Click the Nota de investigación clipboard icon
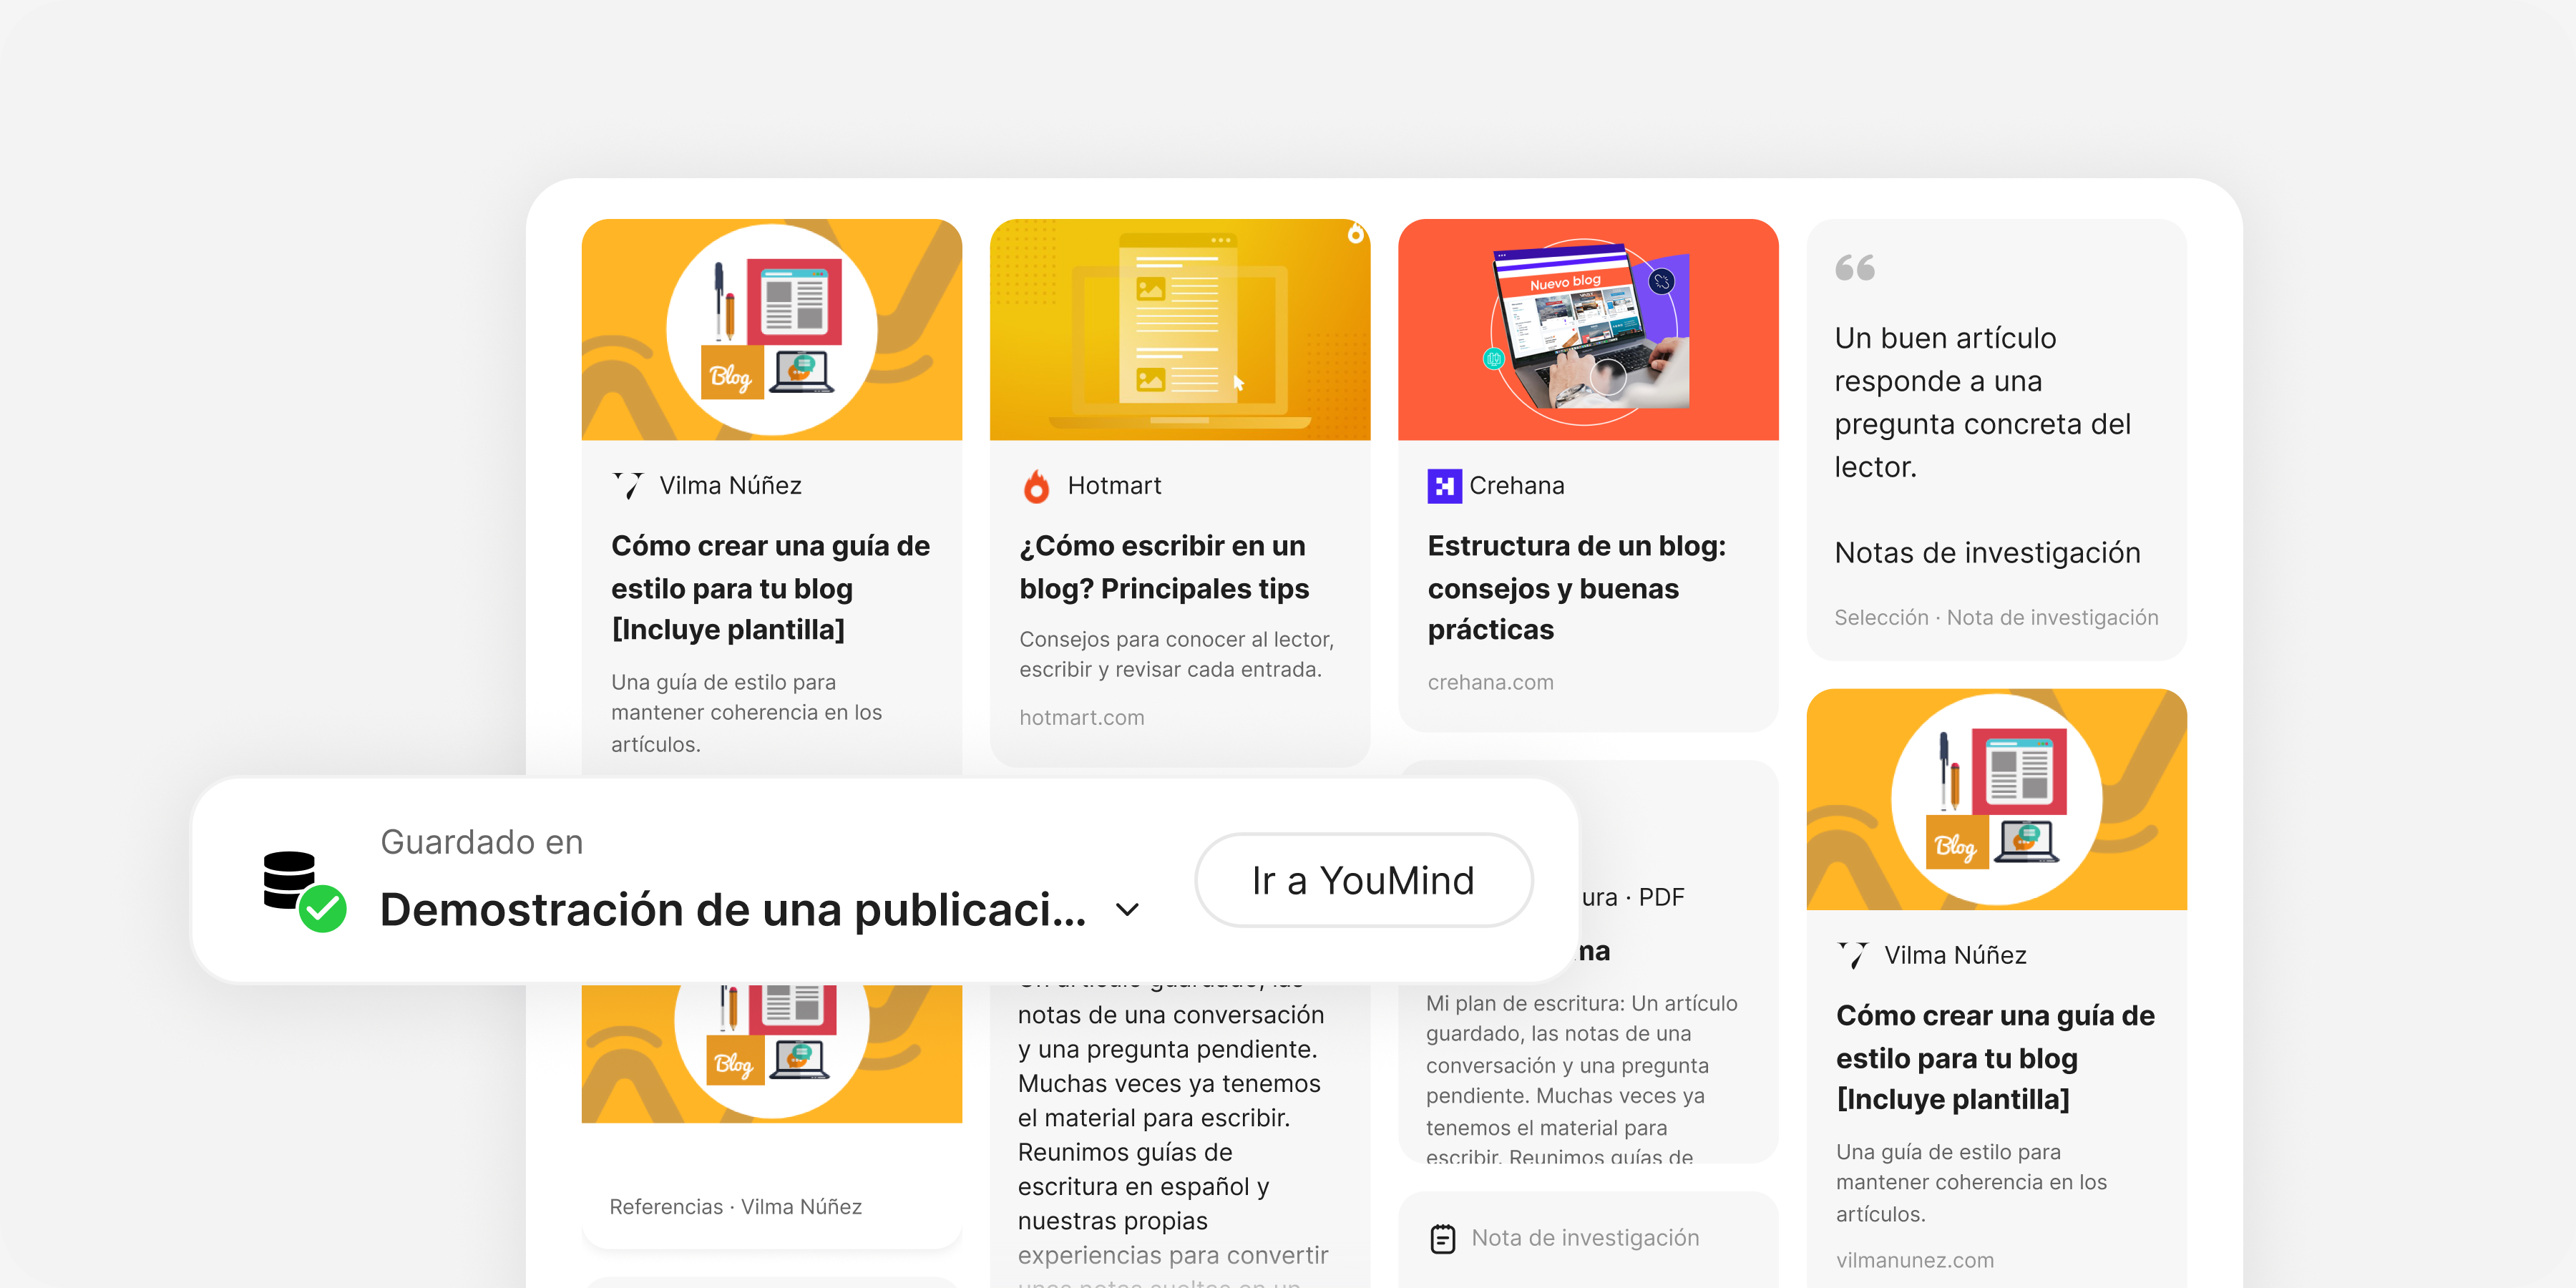The width and height of the screenshot is (2576, 1288). [x=1443, y=1238]
